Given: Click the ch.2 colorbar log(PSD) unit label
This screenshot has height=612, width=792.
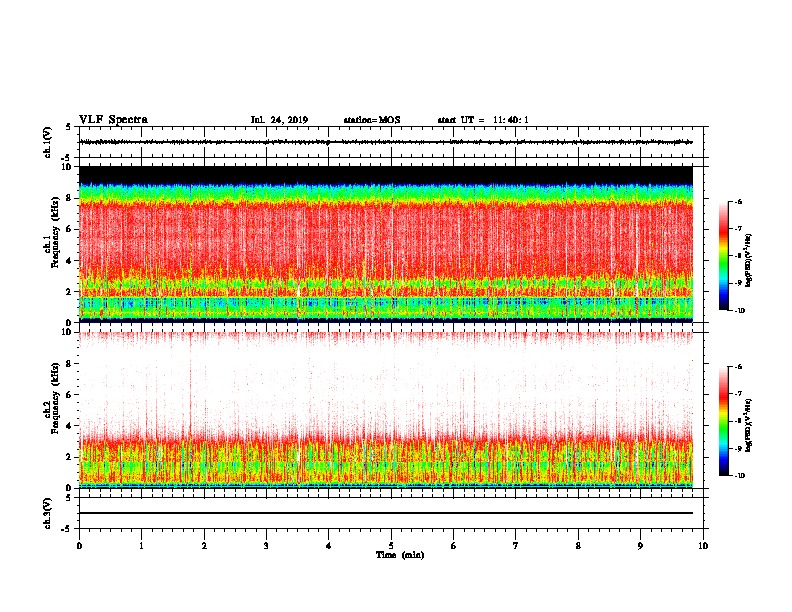Looking at the screenshot, I should (x=749, y=425).
